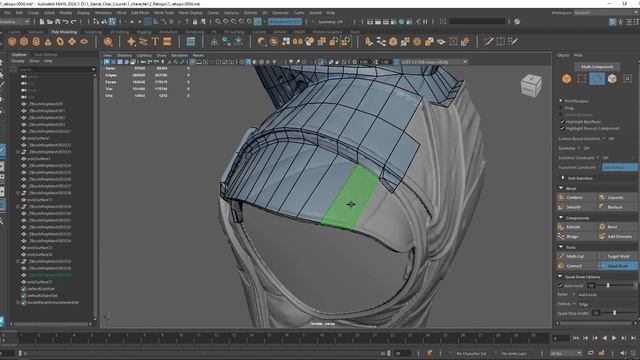640x360 pixels.
Task: Collapse the Quad Draw Options section
Action: 561,277
